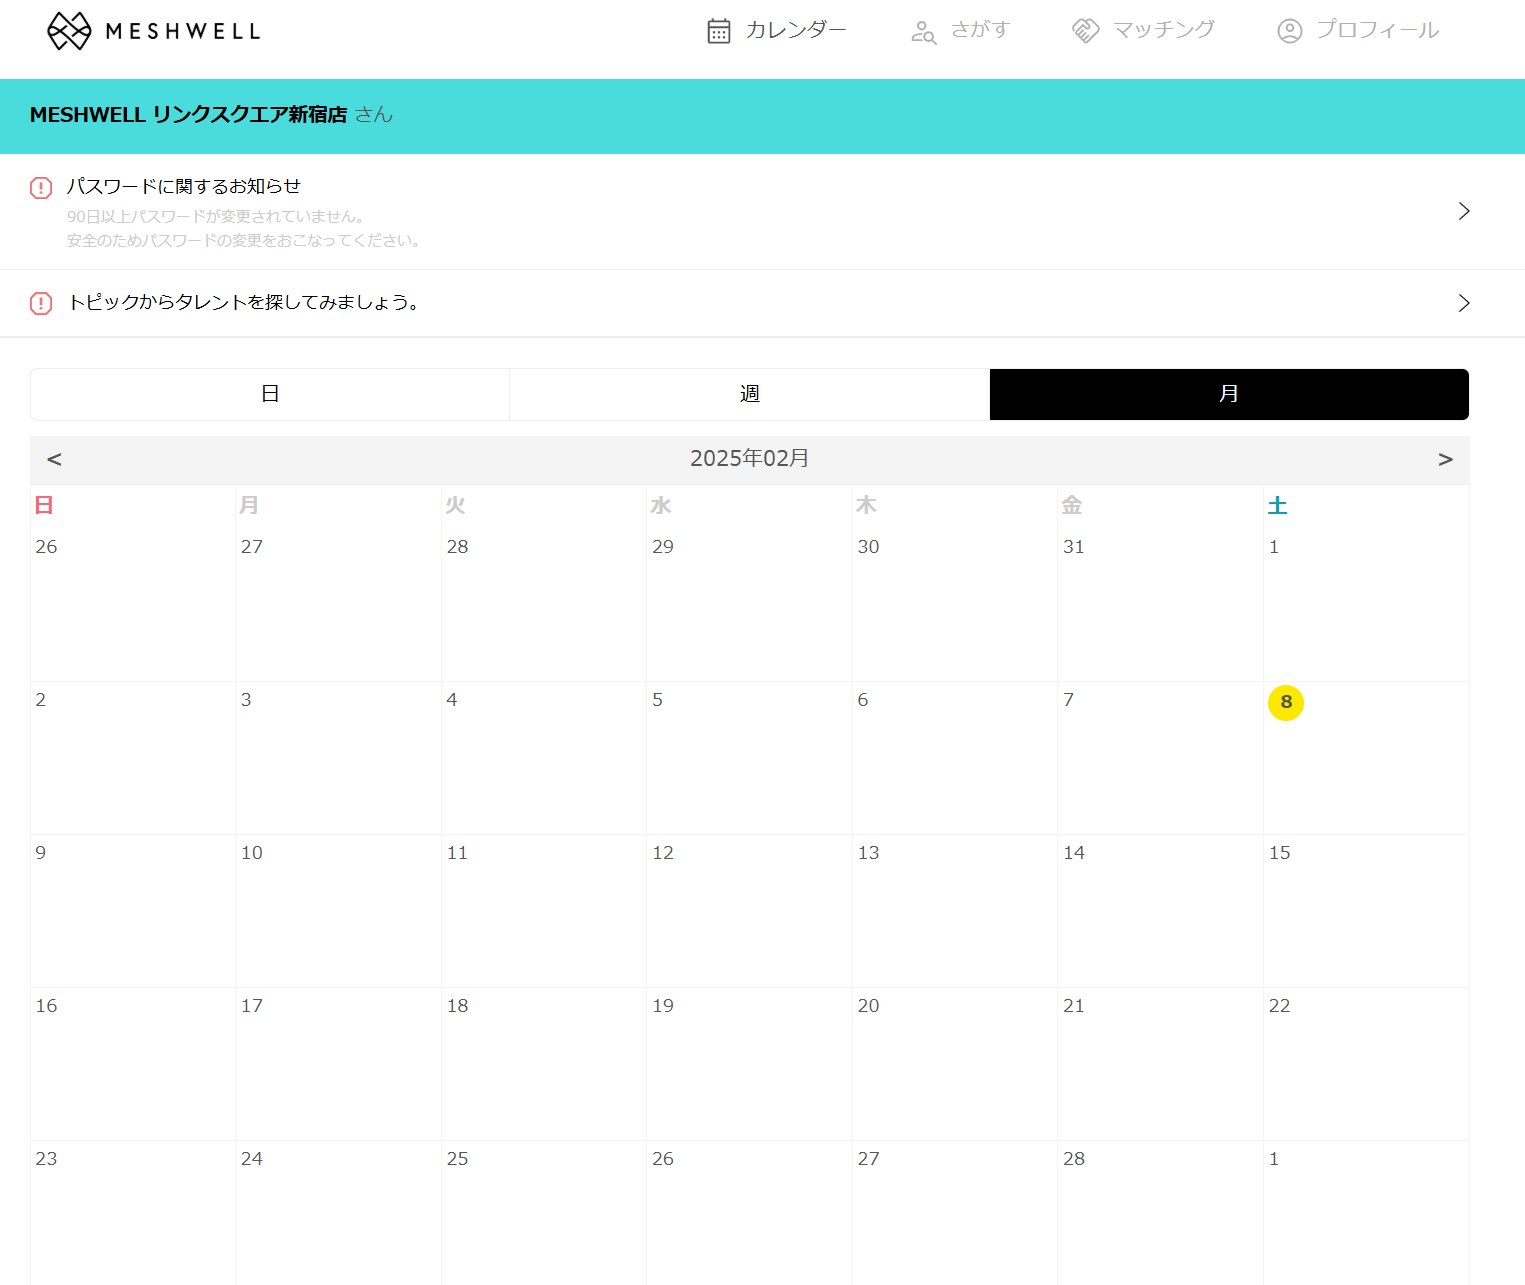This screenshot has width=1525, height=1285.
Task: Click the 火 Tuesday column header
Action: [455, 505]
